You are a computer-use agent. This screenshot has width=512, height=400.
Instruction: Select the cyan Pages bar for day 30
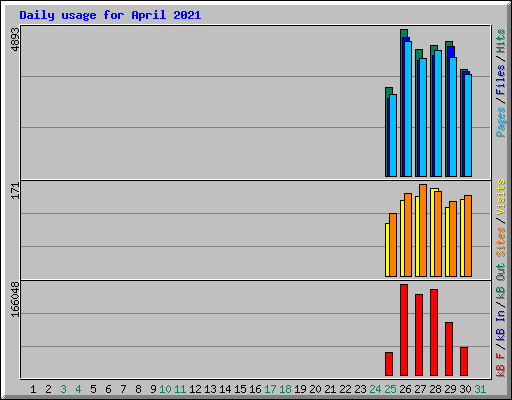pyautogui.click(x=468, y=125)
